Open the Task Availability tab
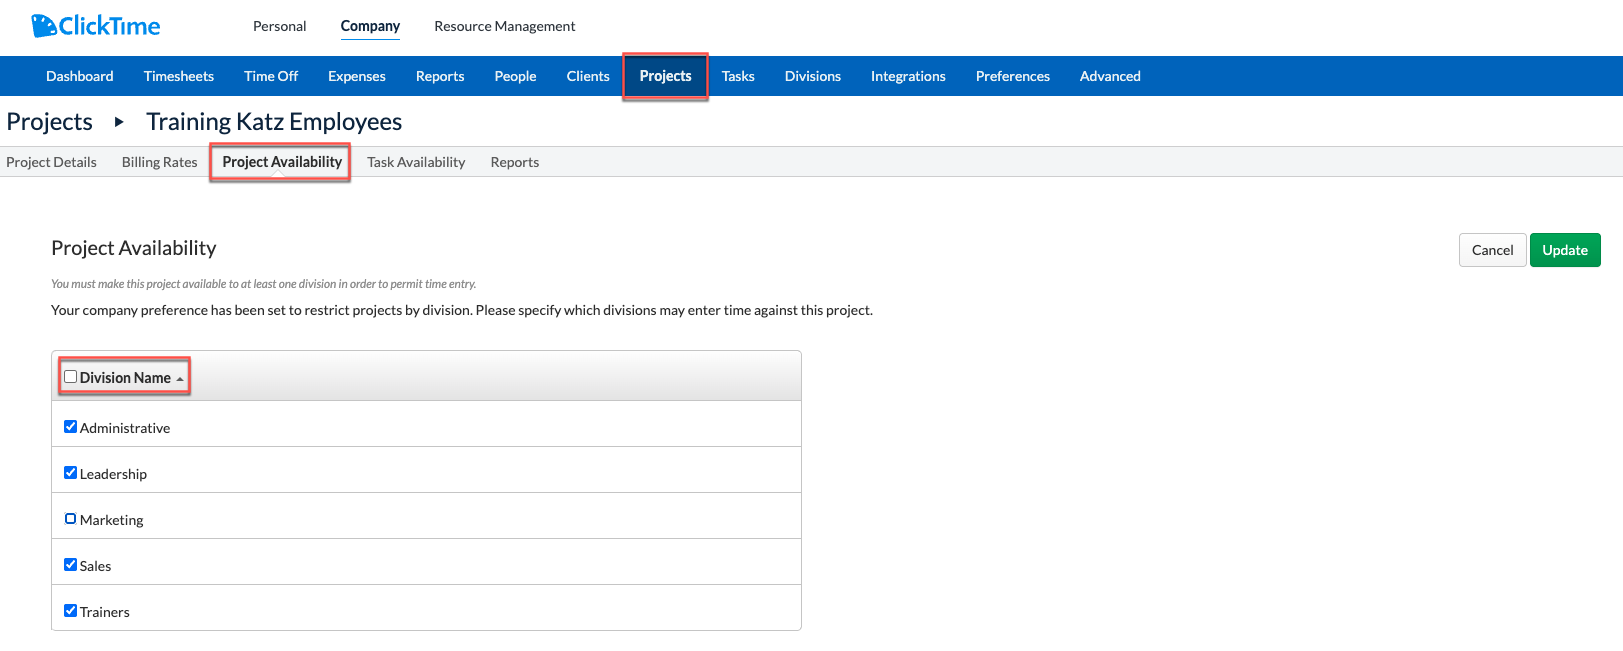Viewport: 1623px width, 651px height. [x=416, y=162]
